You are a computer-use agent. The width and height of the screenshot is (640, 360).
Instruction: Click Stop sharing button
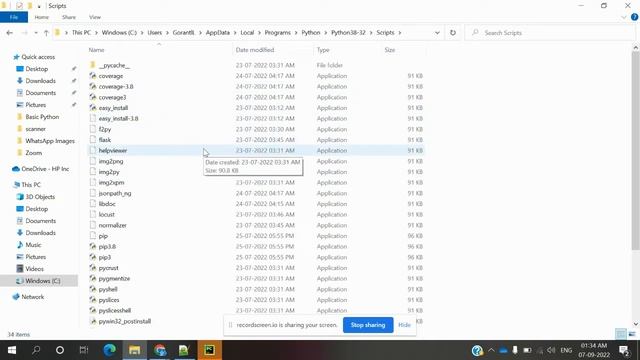pos(368,325)
